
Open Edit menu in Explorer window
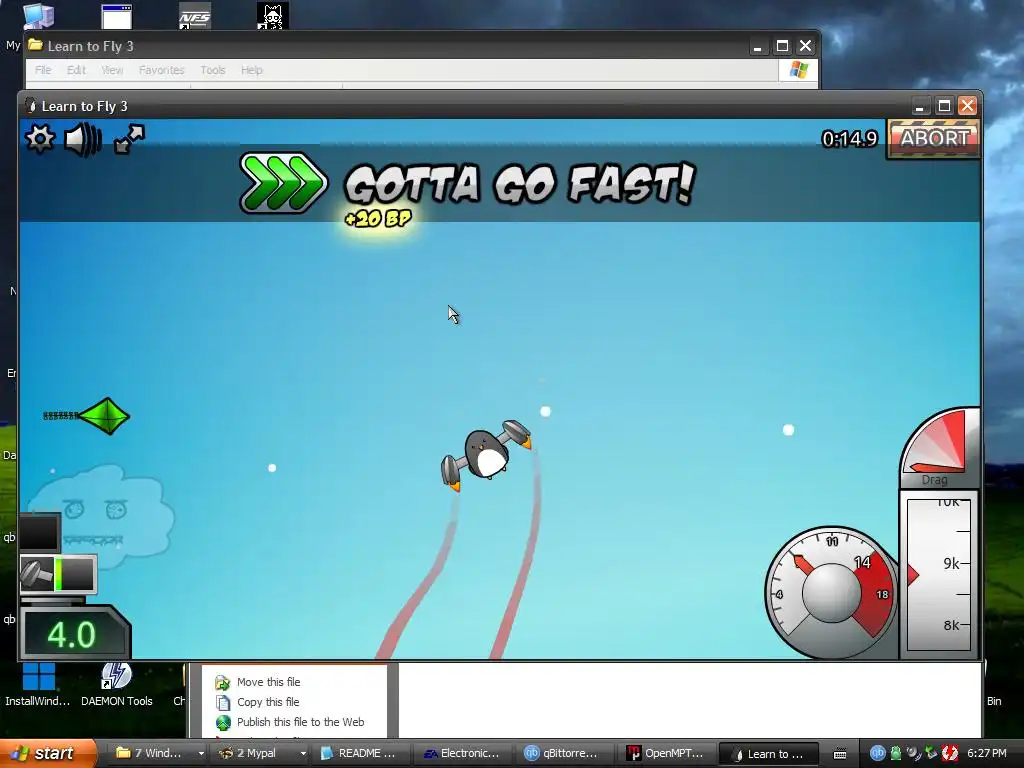coord(76,70)
